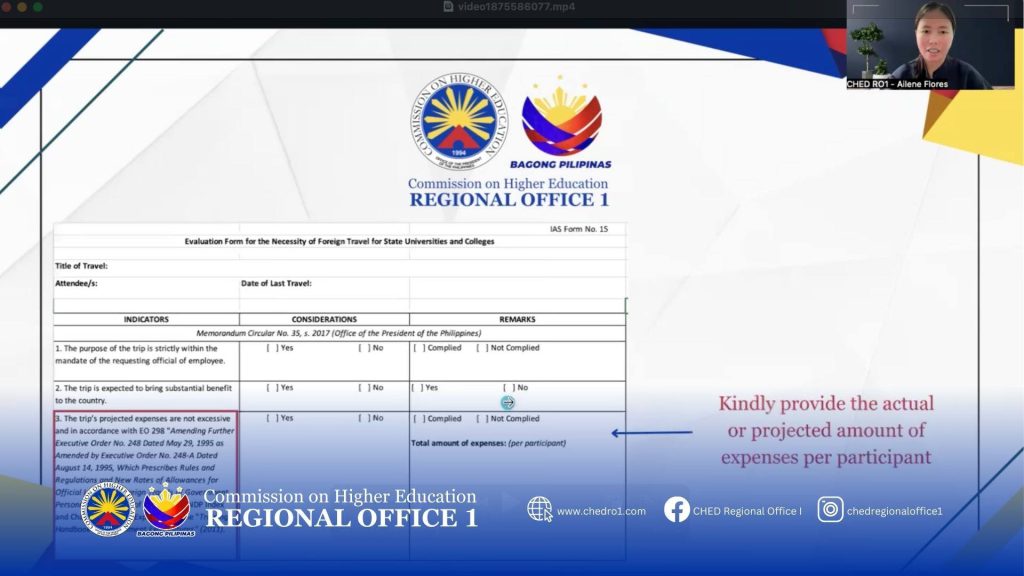Click the 'IAS Form No. 15' text
1024x576 pixels.
[x=579, y=229]
